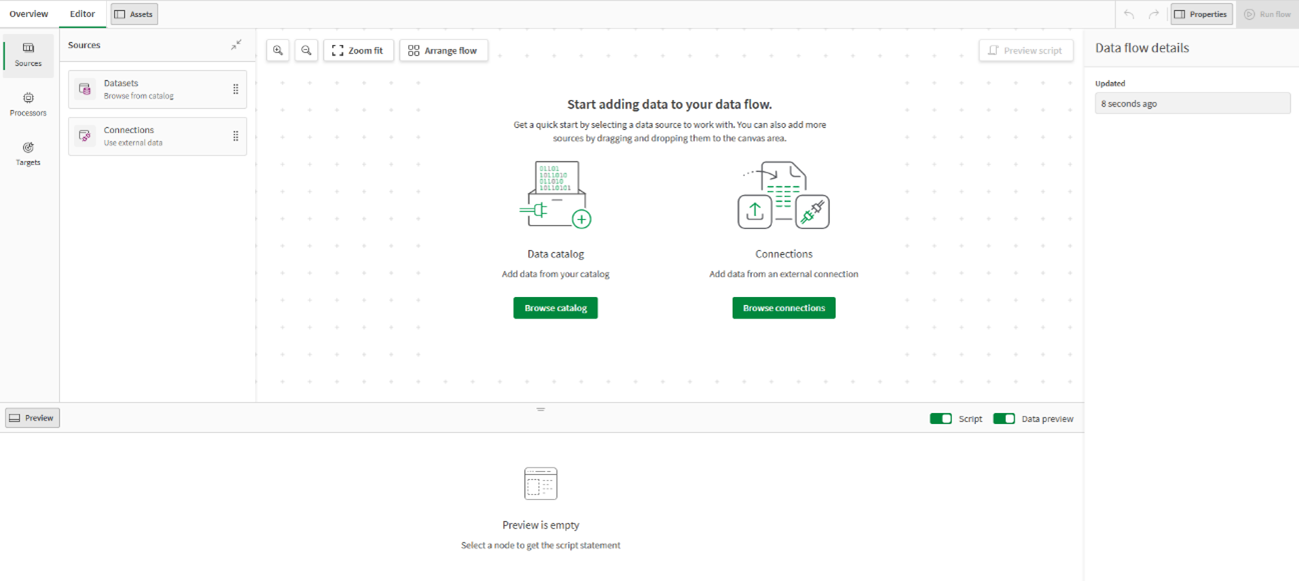The width and height of the screenshot is (1299, 581).
Task: Toggle the Properties panel button
Action: coord(1201,14)
